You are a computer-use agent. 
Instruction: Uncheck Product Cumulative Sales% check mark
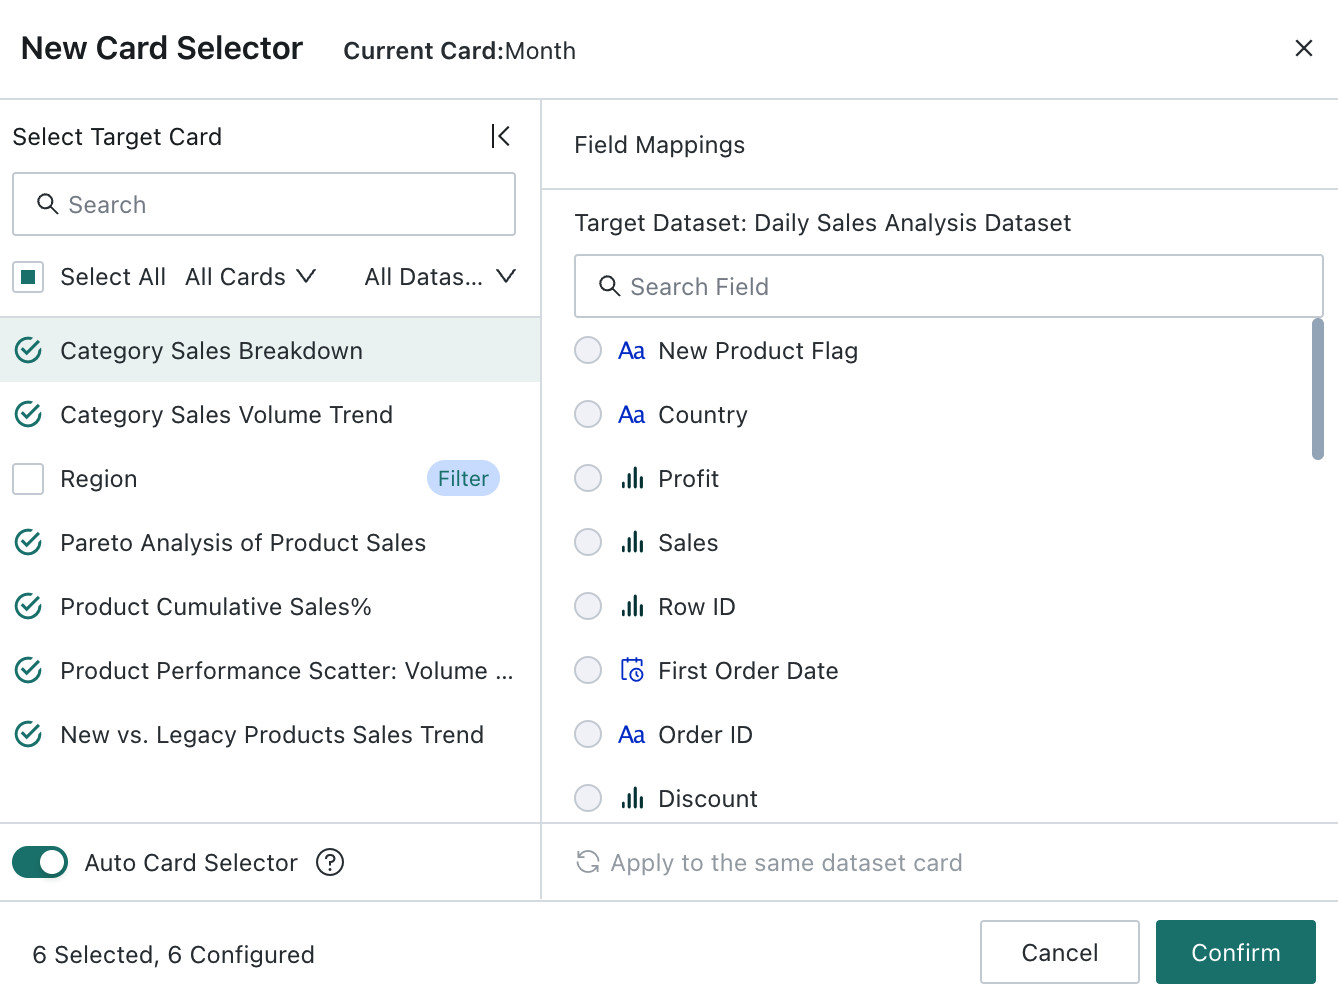click(x=29, y=606)
